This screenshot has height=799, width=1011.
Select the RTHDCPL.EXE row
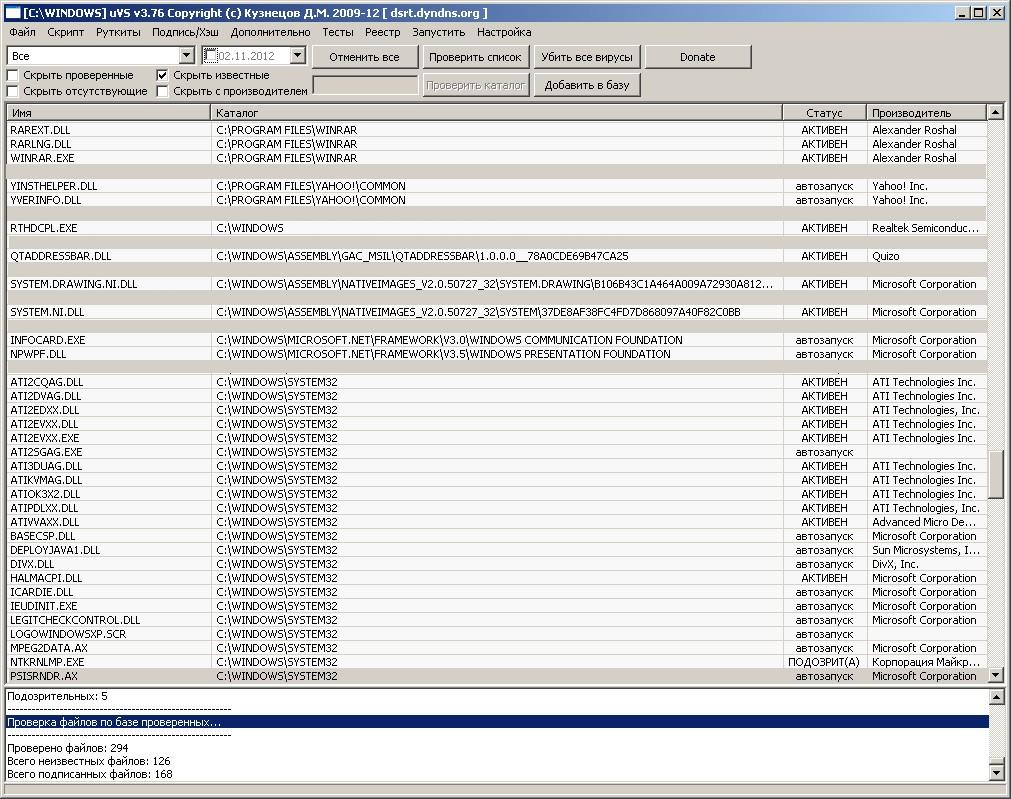click(496, 228)
